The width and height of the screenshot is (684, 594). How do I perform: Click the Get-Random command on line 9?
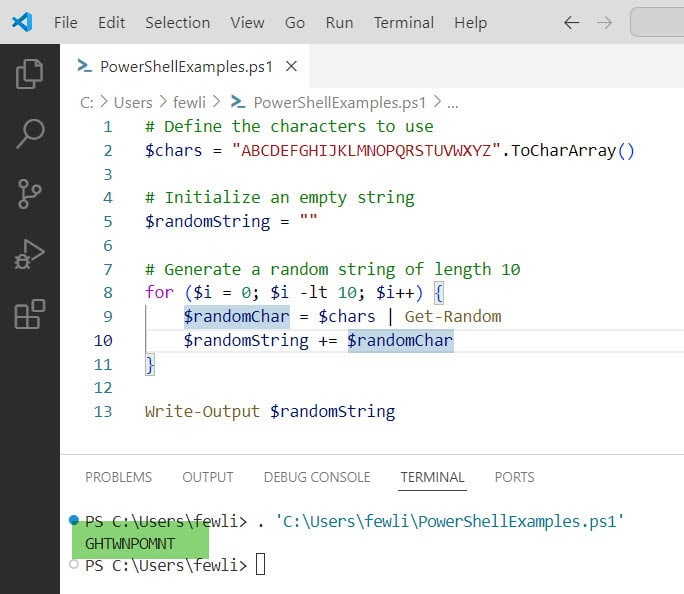(453, 317)
